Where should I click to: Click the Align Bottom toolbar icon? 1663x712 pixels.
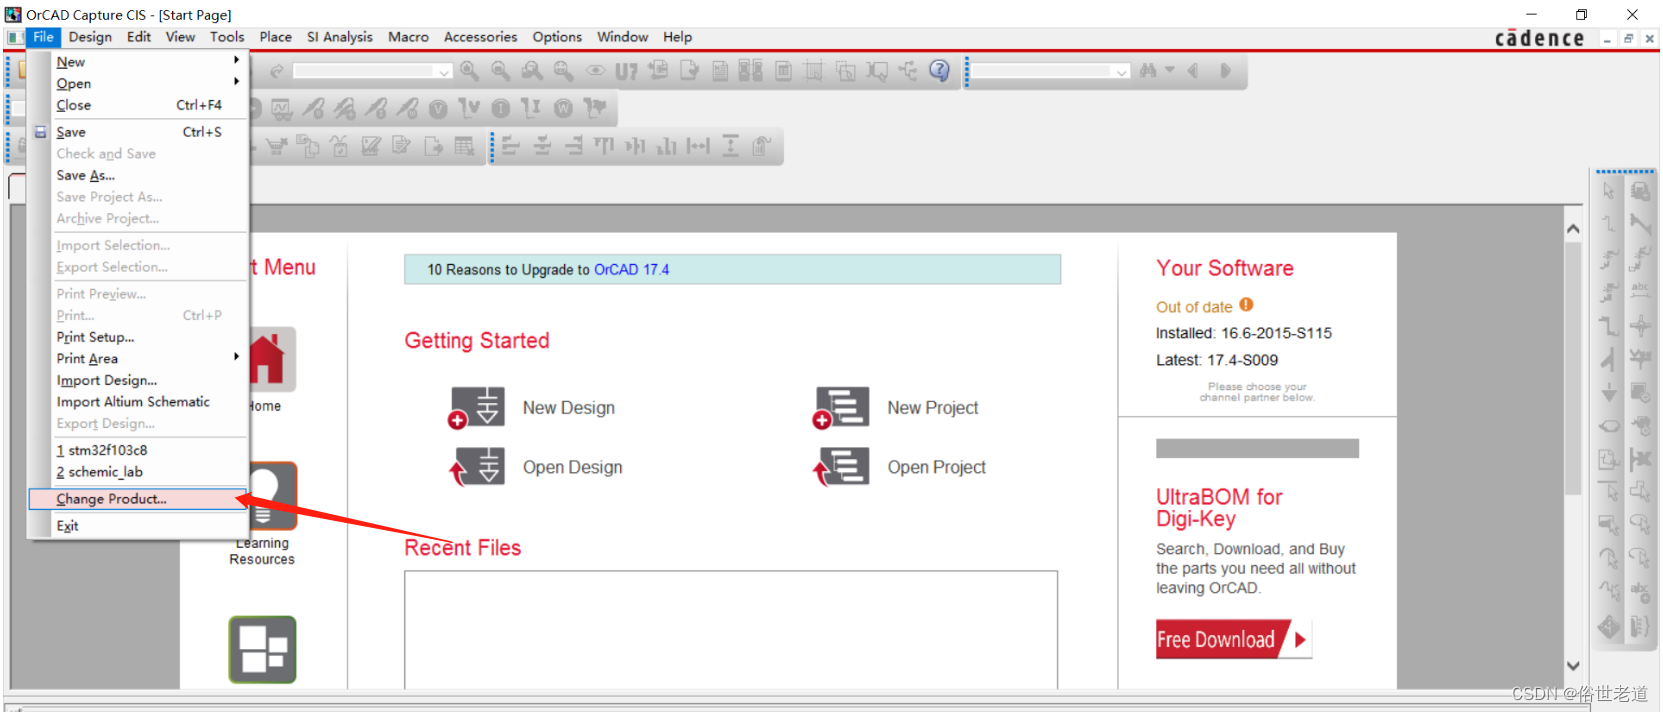667,146
